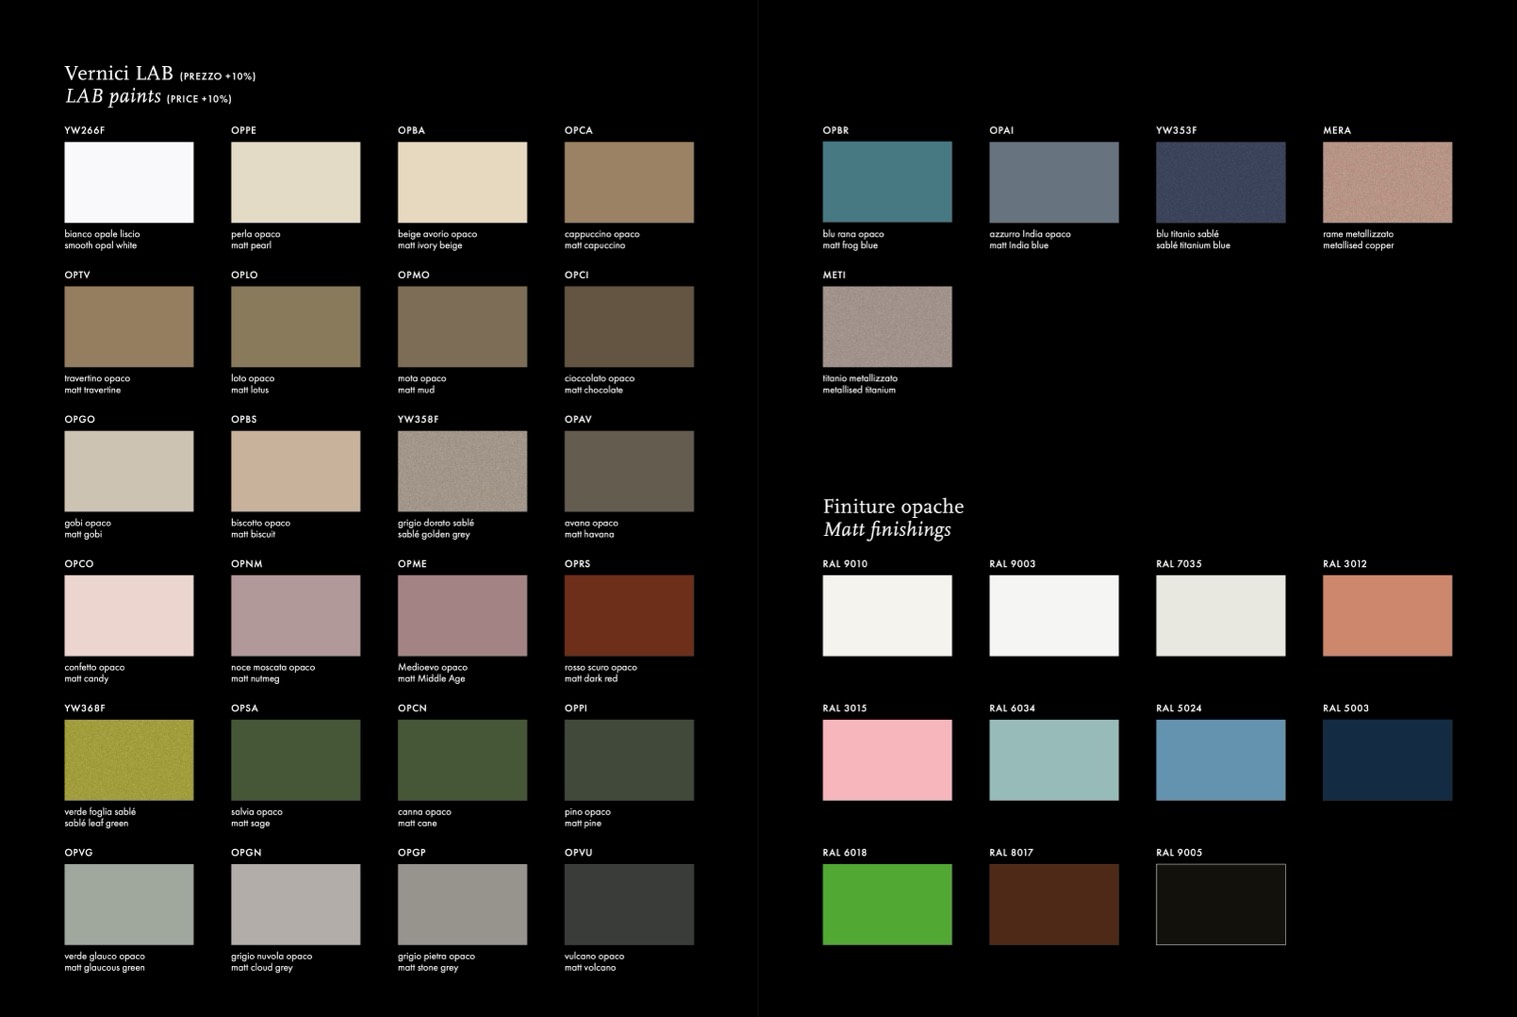Click the OPVU matt volcano swatch
1517x1017 pixels.
pyautogui.click(x=629, y=904)
